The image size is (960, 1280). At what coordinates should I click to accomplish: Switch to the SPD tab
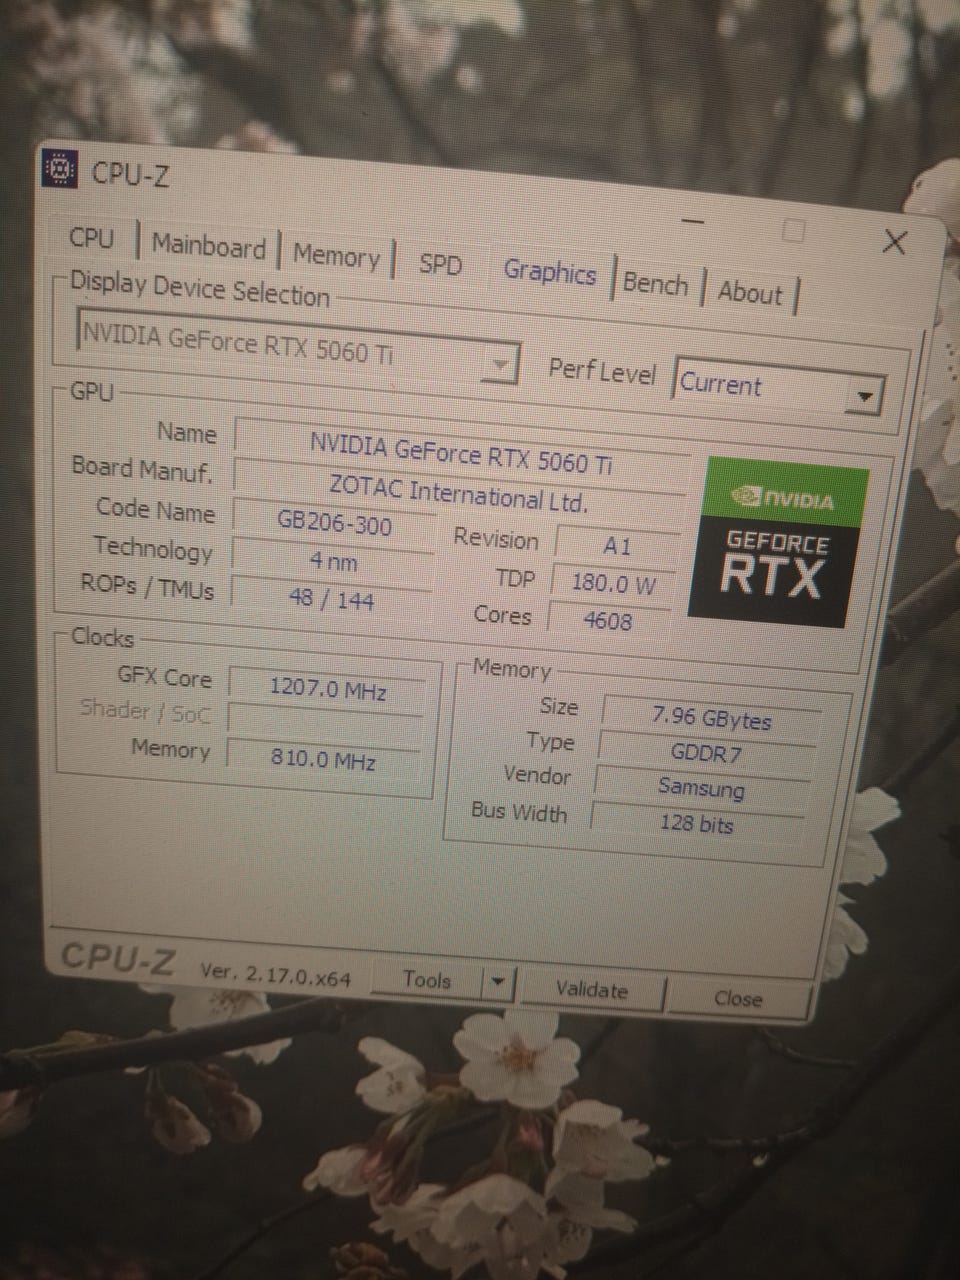click(x=440, y=264)
